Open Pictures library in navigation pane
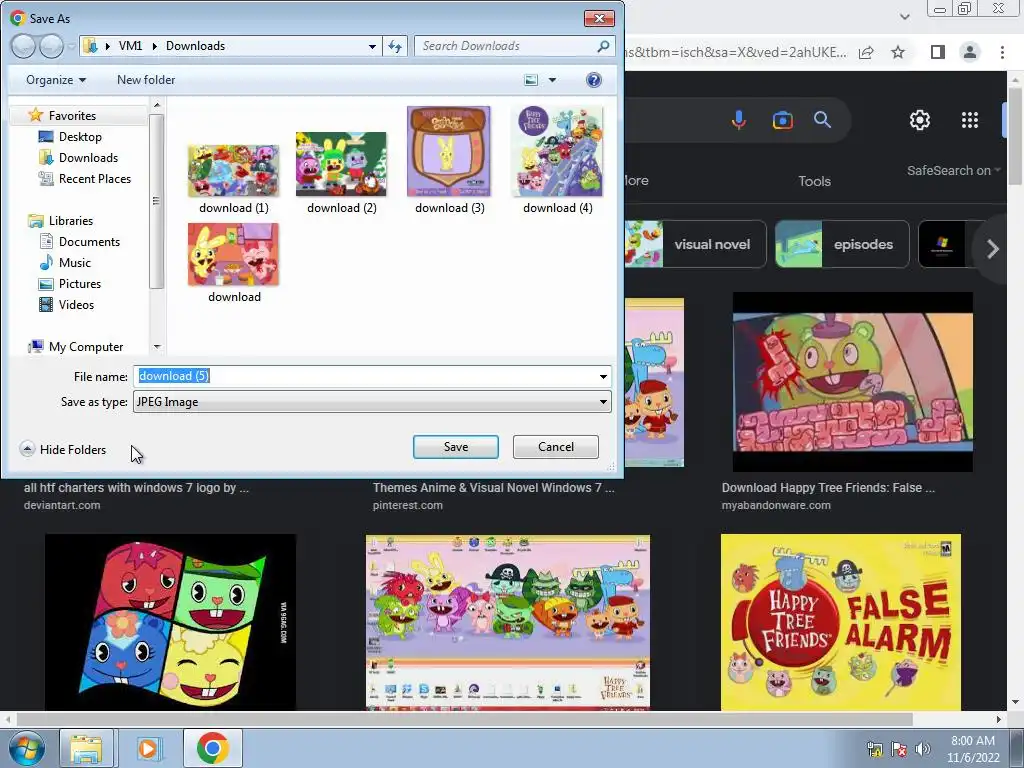Screen dimensions: 1024x768 tap(80, 283)
